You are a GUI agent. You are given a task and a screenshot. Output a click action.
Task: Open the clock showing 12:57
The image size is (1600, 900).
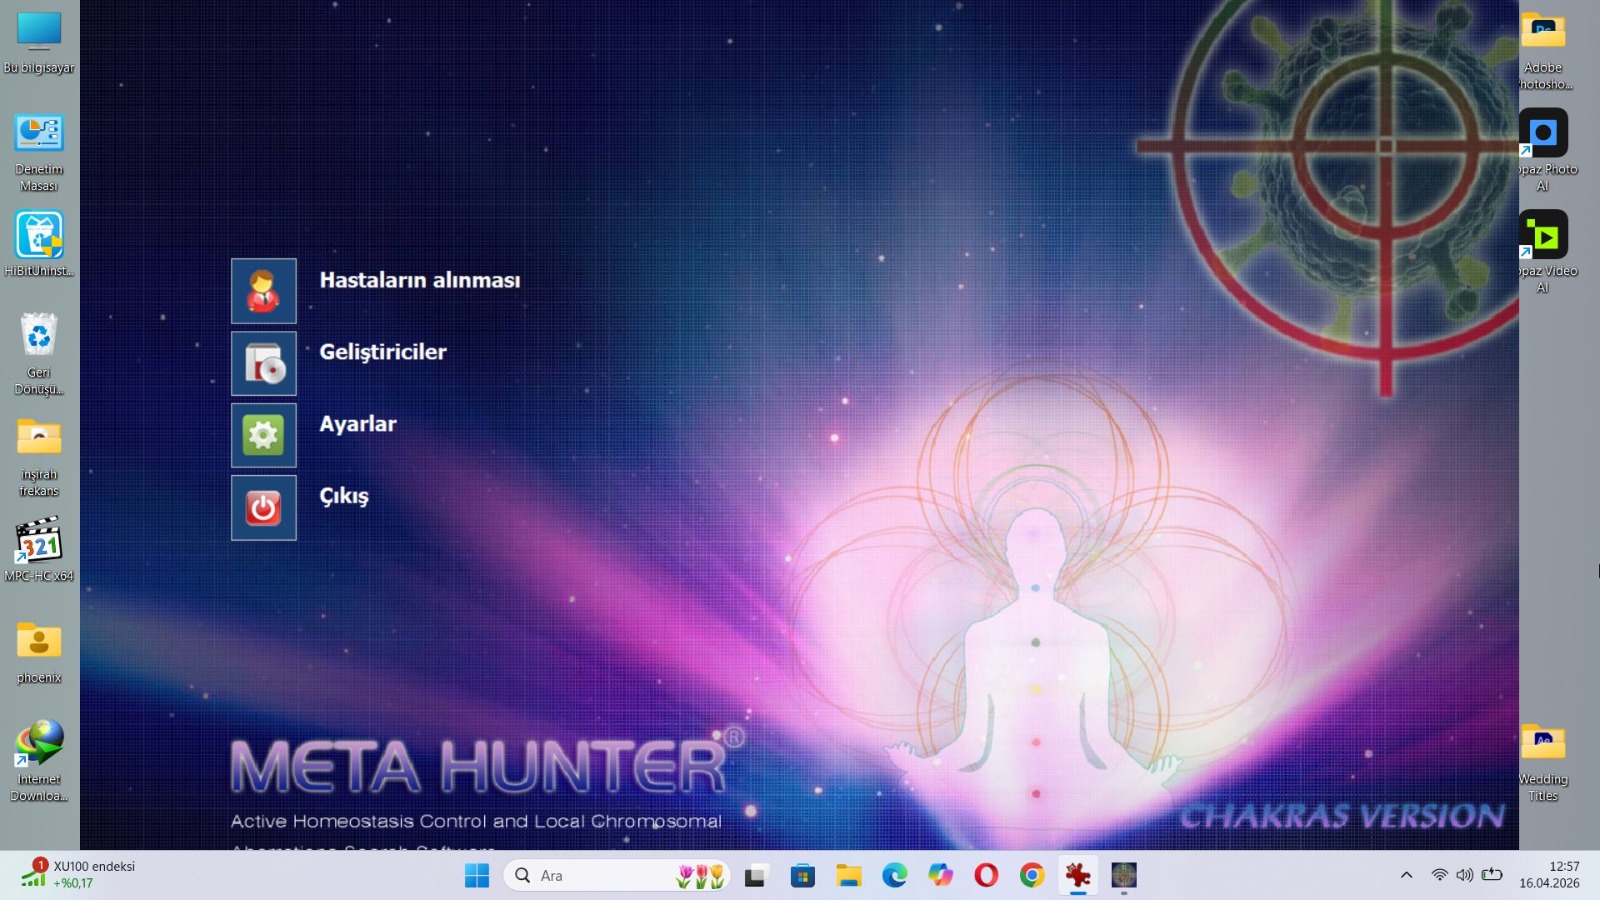point(1550,875)
